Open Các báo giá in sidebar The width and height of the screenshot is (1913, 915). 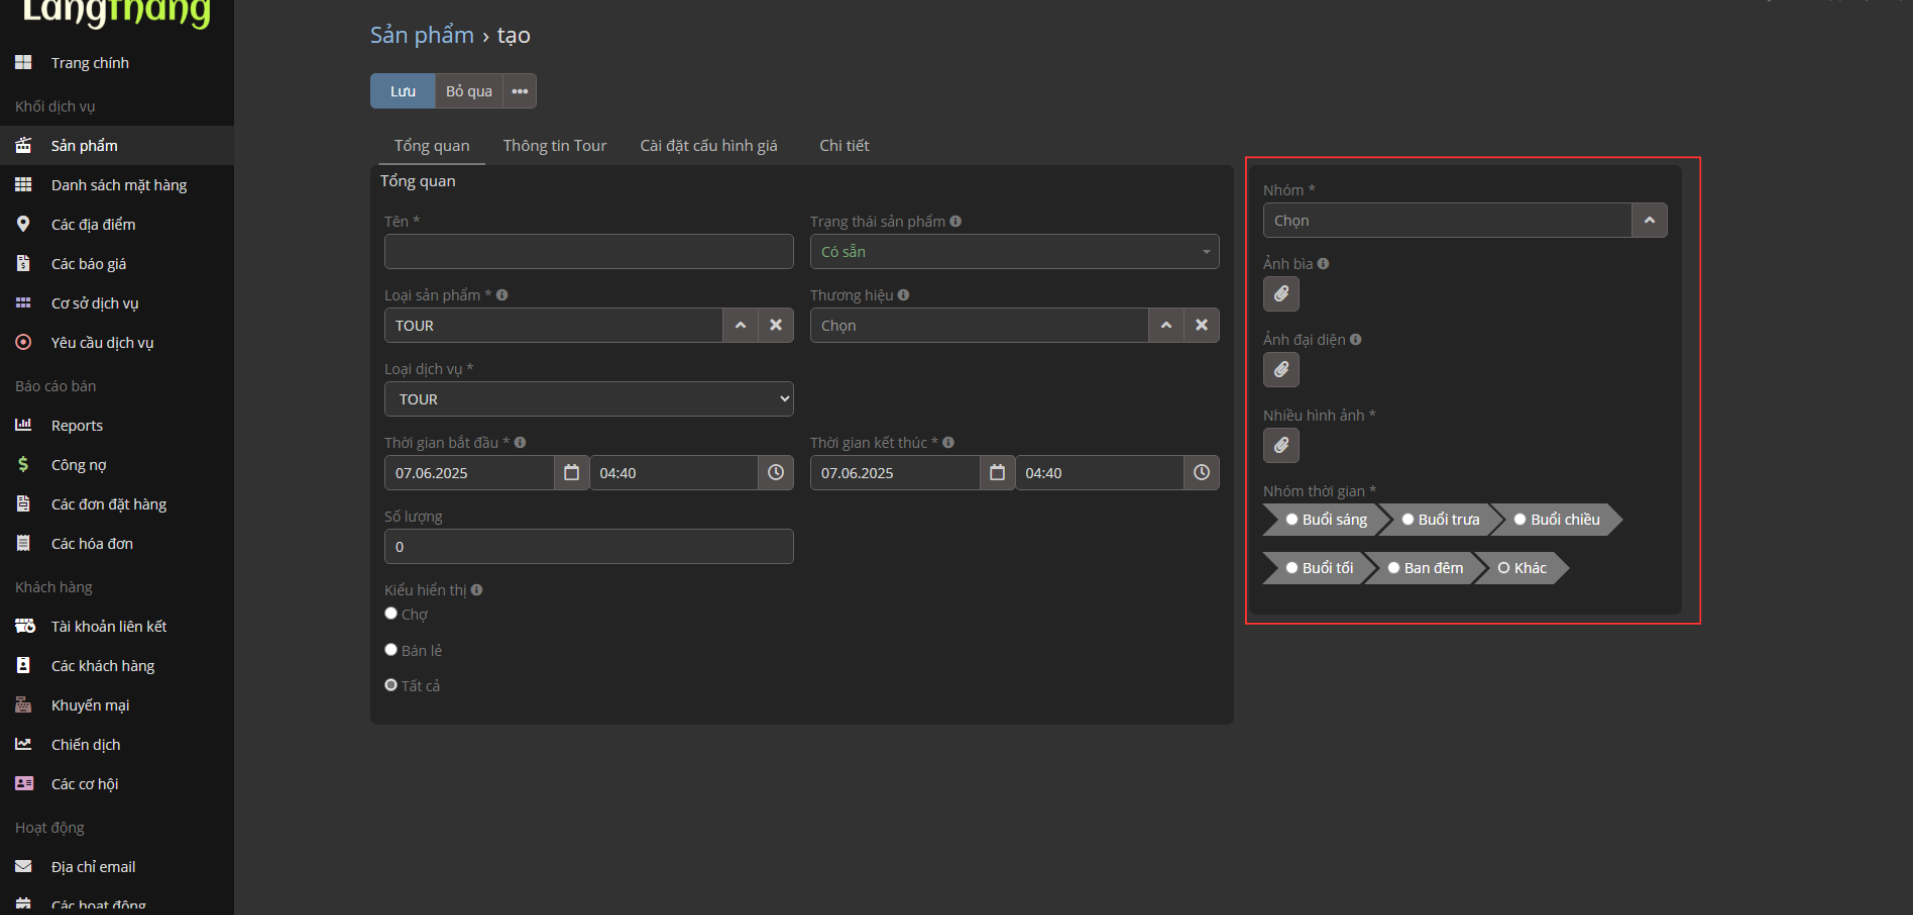(x=88, y=264)
